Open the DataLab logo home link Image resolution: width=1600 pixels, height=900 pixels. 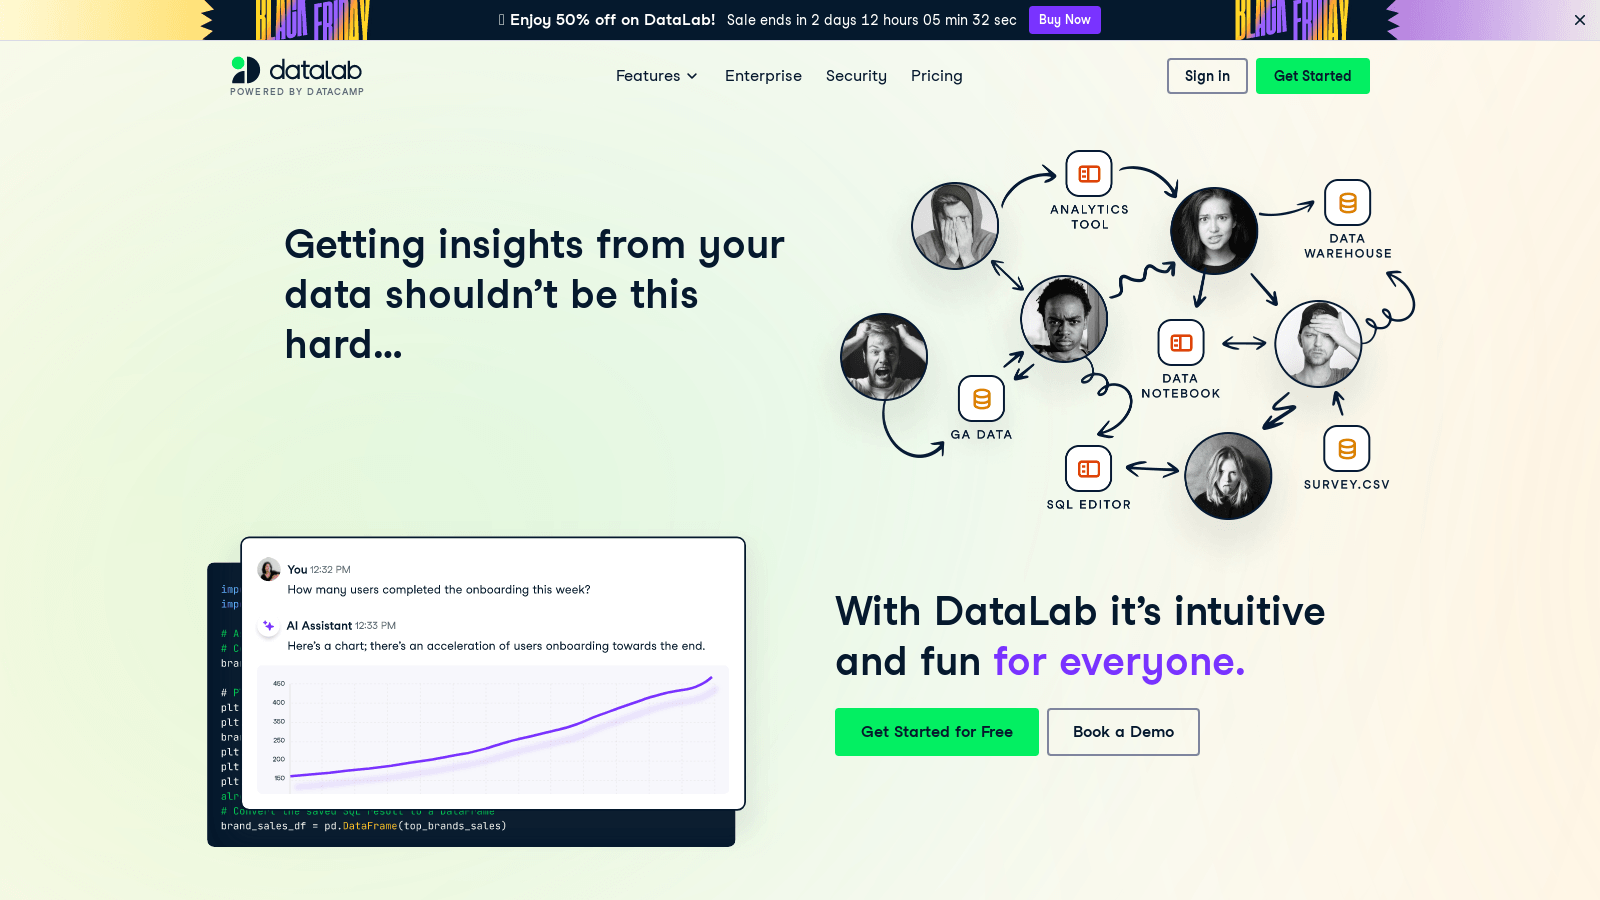coord(297,76)
